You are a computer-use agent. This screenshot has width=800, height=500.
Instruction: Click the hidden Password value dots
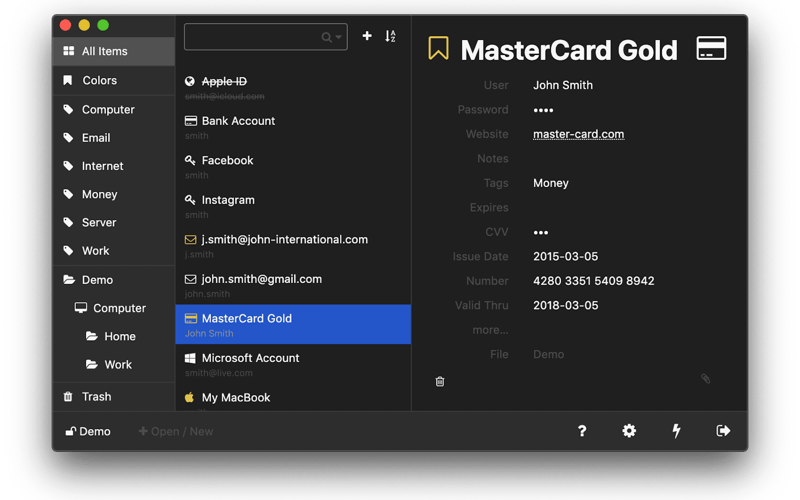[543, 110]
